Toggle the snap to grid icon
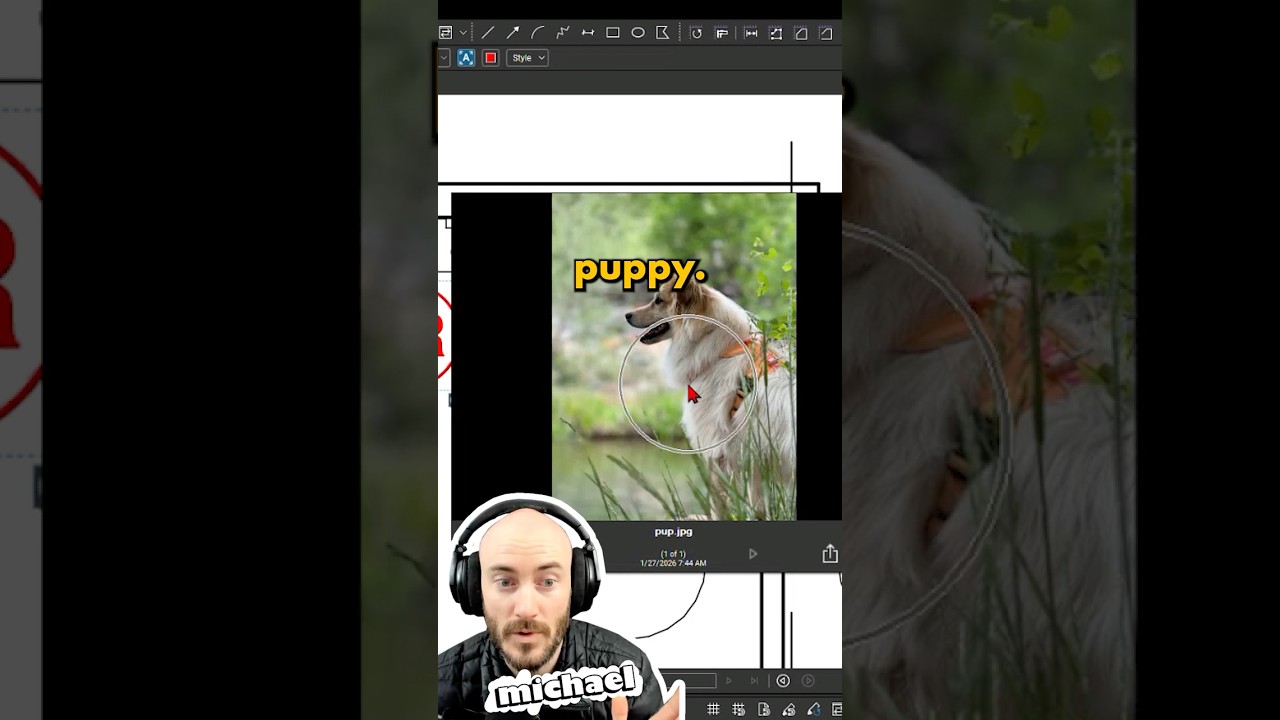Screen dimensions: 1280x720 pyautogui.click(x=738, y=710)
